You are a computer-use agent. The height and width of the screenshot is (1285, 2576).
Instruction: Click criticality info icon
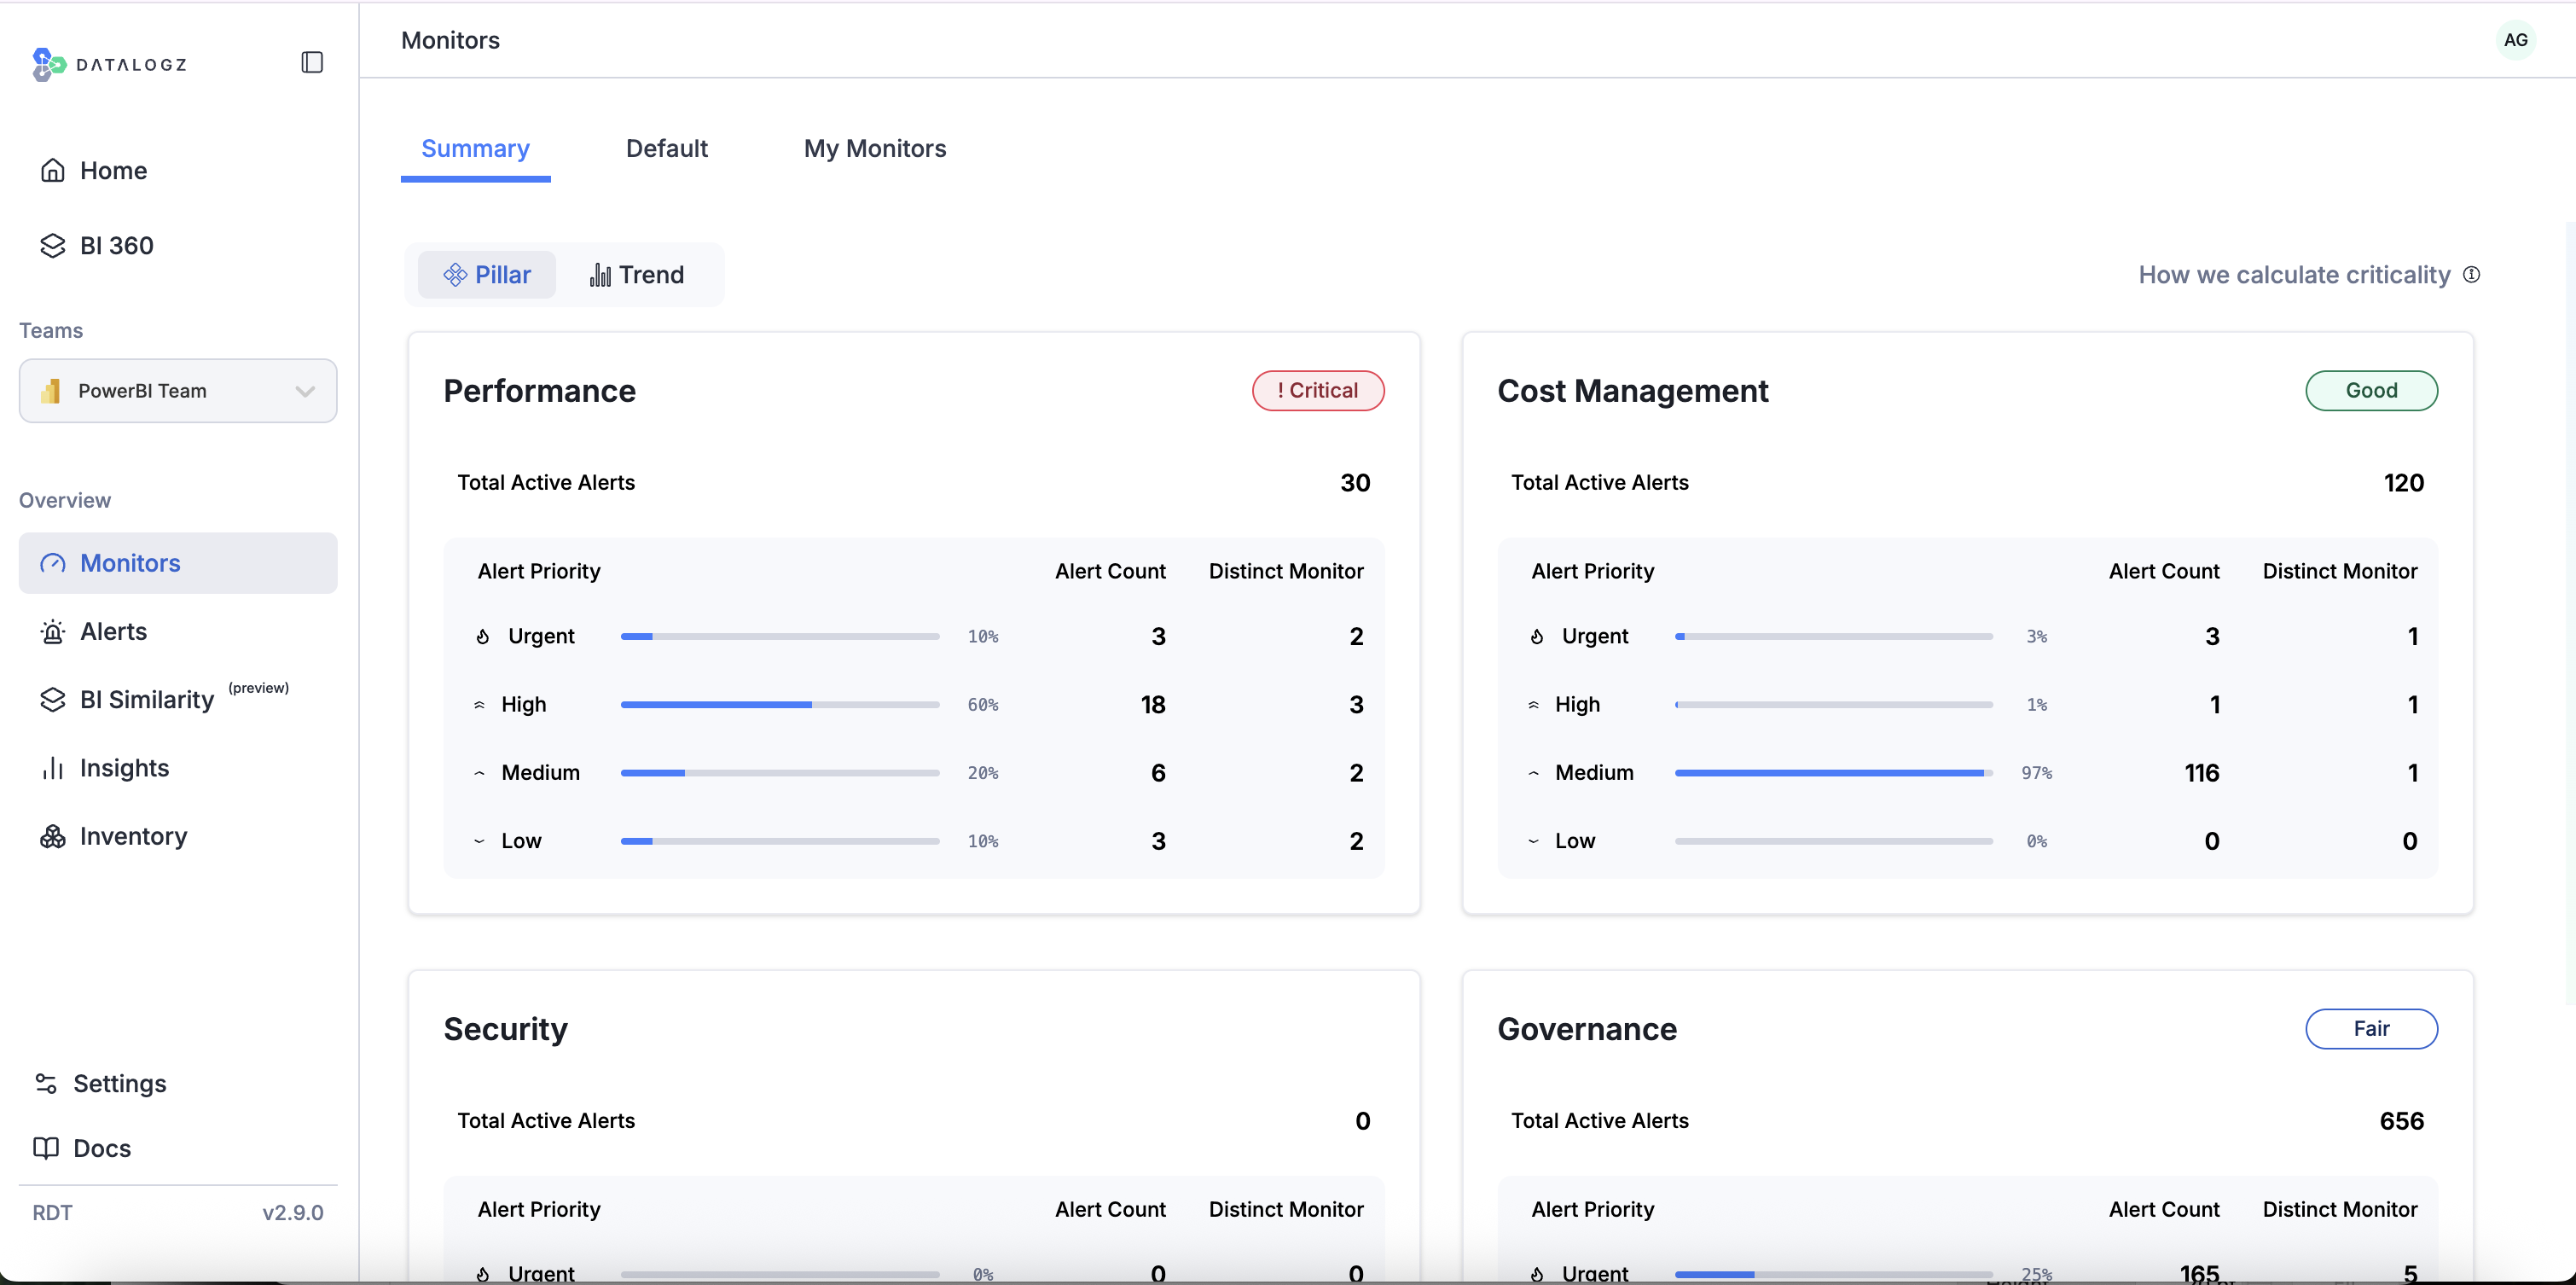tap(2472, 275)
